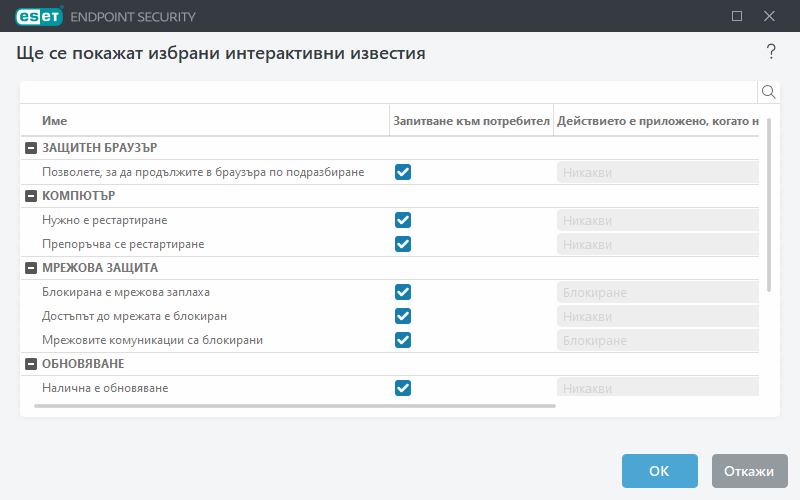The image size is (800, 500).
Task: Click the horizontal scrollbar thumb
Action: tap(295, 406)
